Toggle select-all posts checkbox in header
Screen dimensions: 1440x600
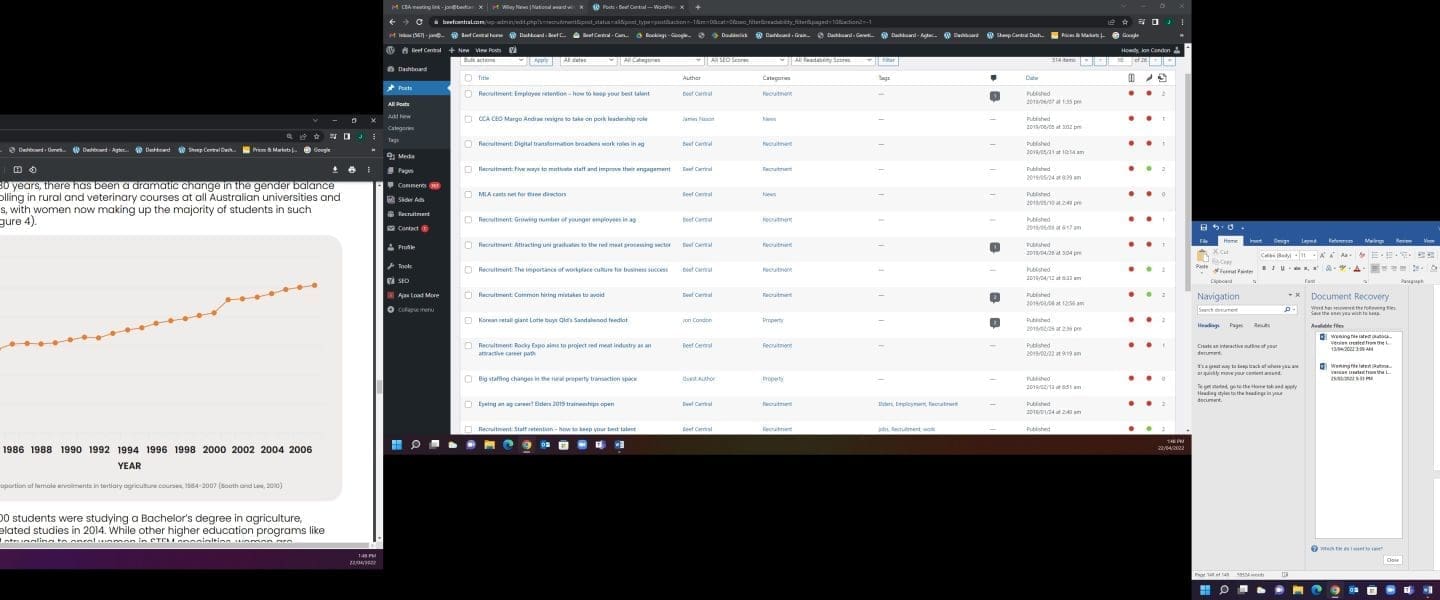point(468,77)
